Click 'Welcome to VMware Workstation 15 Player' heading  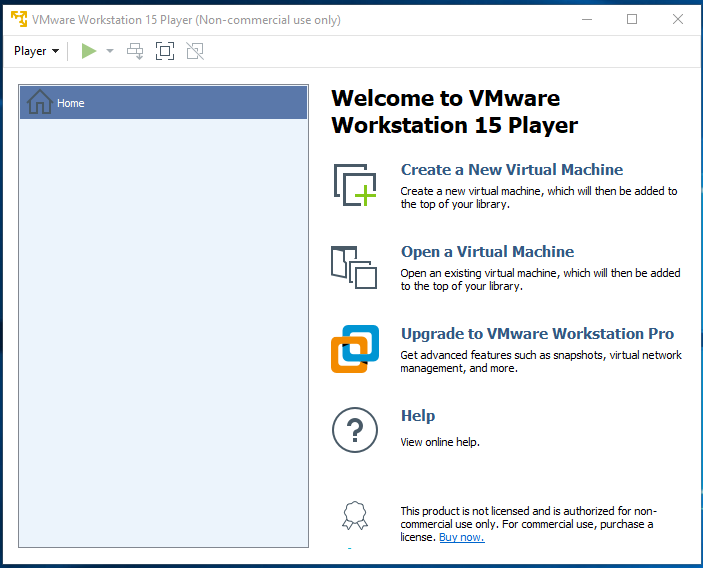[x=455, y=112]
